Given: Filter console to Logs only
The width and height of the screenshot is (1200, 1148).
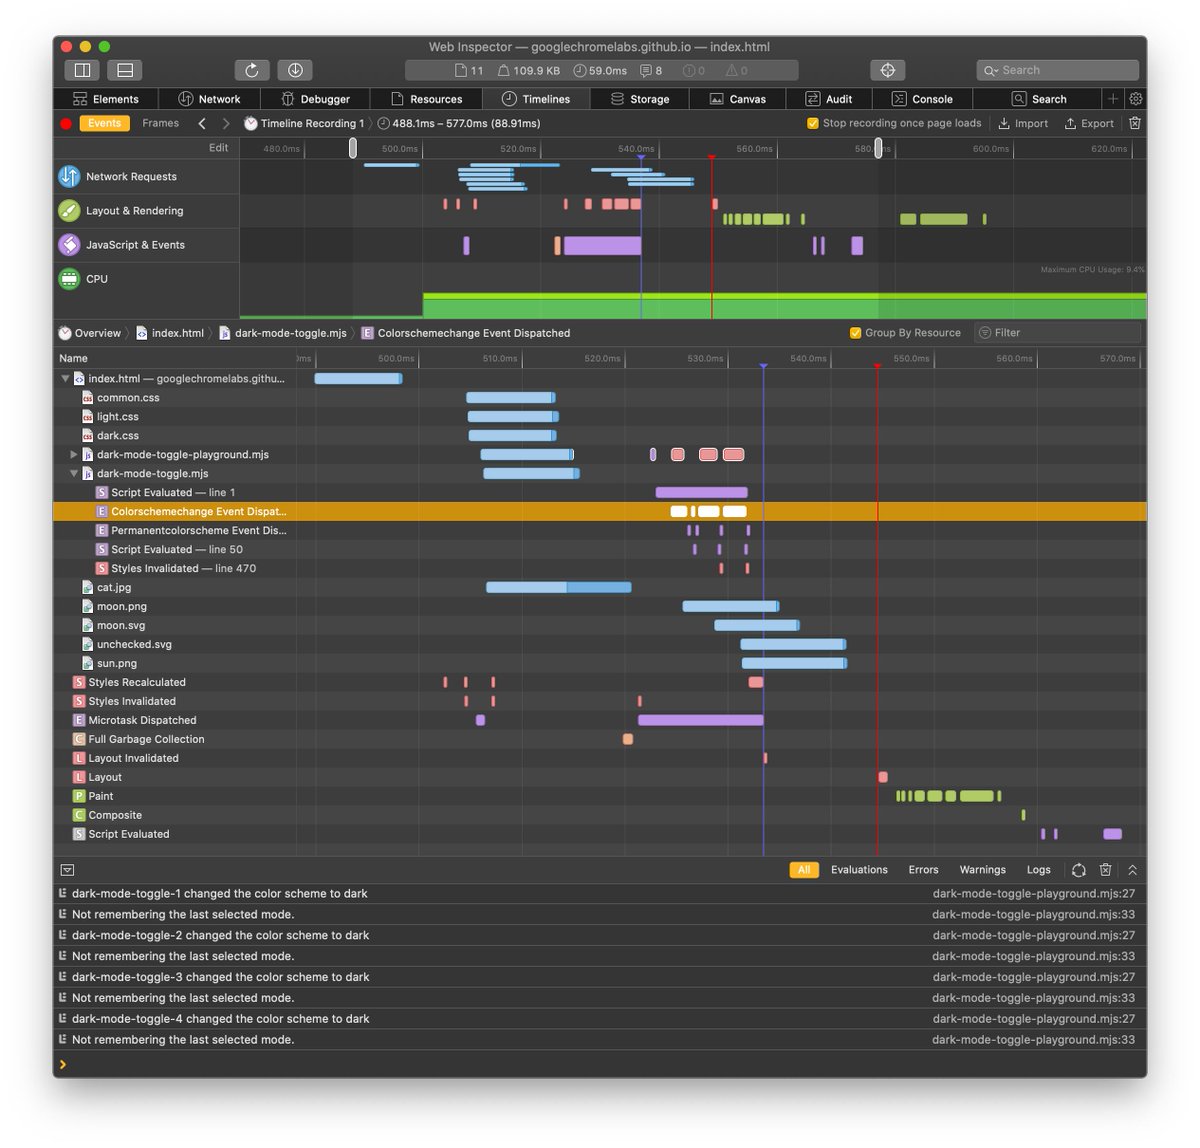Looking at the screenshot, I should tap(1039, 870).
